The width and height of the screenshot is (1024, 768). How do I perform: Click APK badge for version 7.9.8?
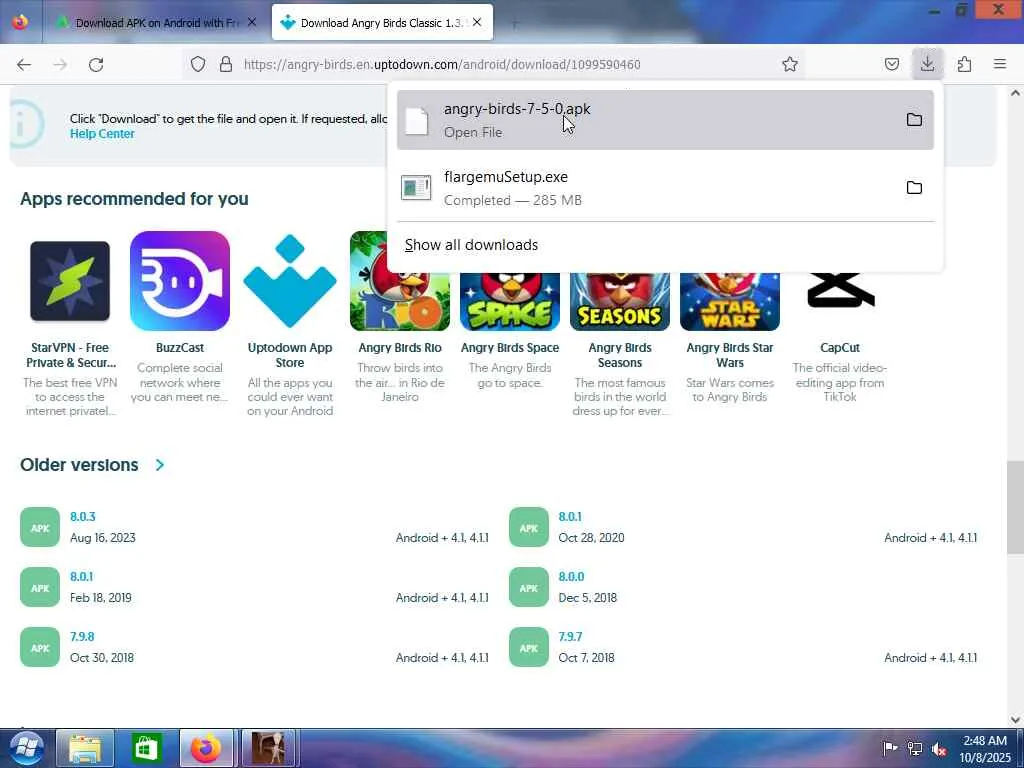coord(40,647)
